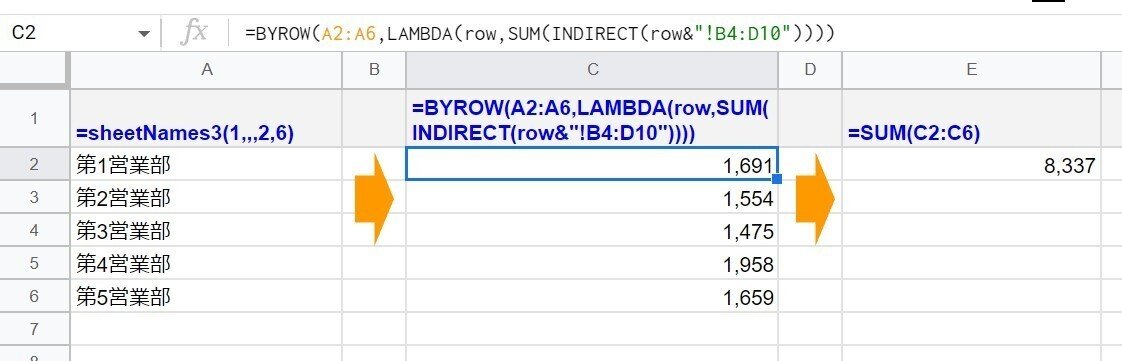Select cell with value 1,554
This screenshot has height=361, width=1122.
[x=592, y=197]
